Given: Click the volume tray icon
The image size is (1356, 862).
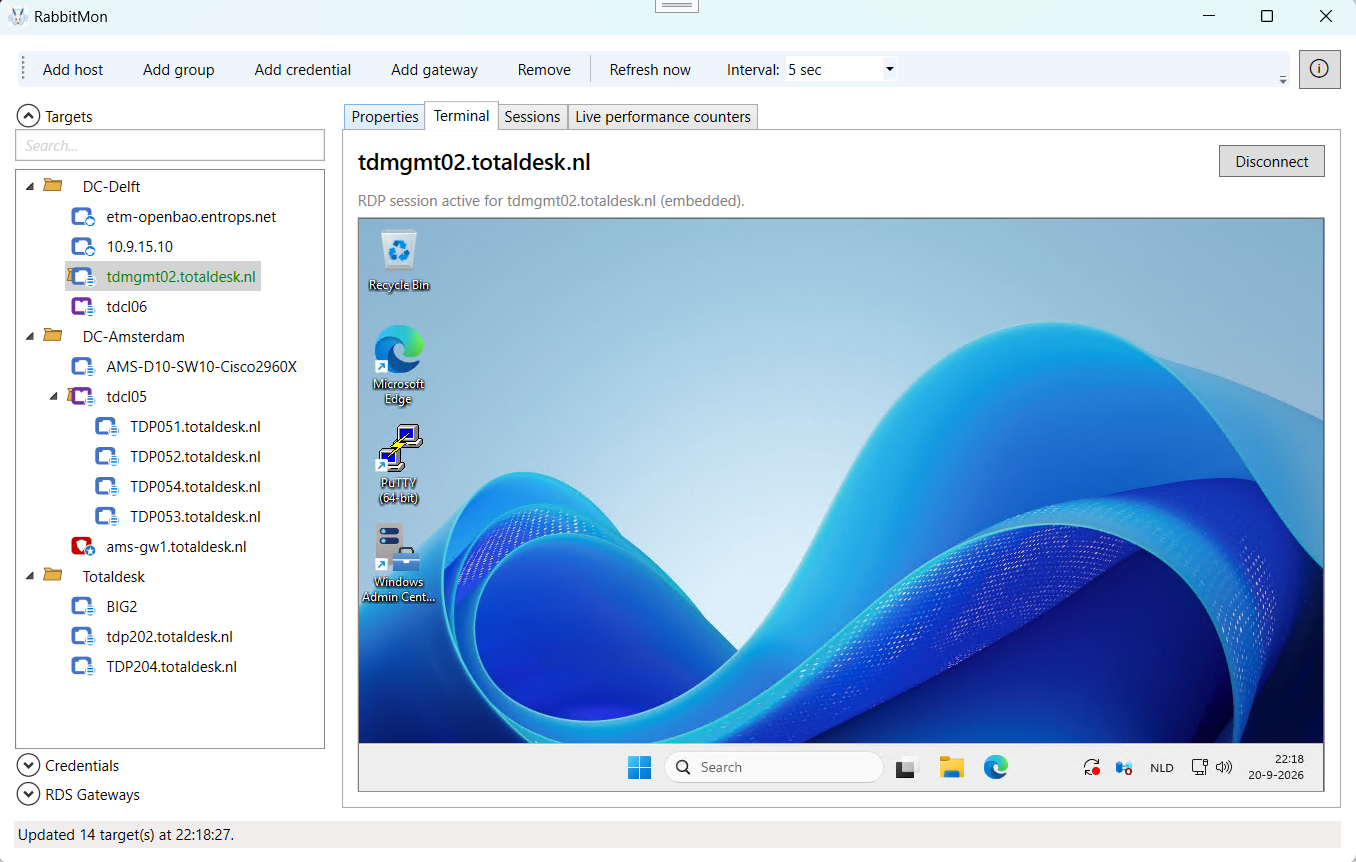Looking at the screenshot, I should pyautogui.click(x=1224, y=767).
